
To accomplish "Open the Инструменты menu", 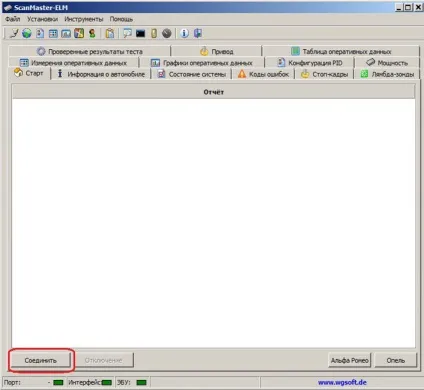I will point(84,19).
